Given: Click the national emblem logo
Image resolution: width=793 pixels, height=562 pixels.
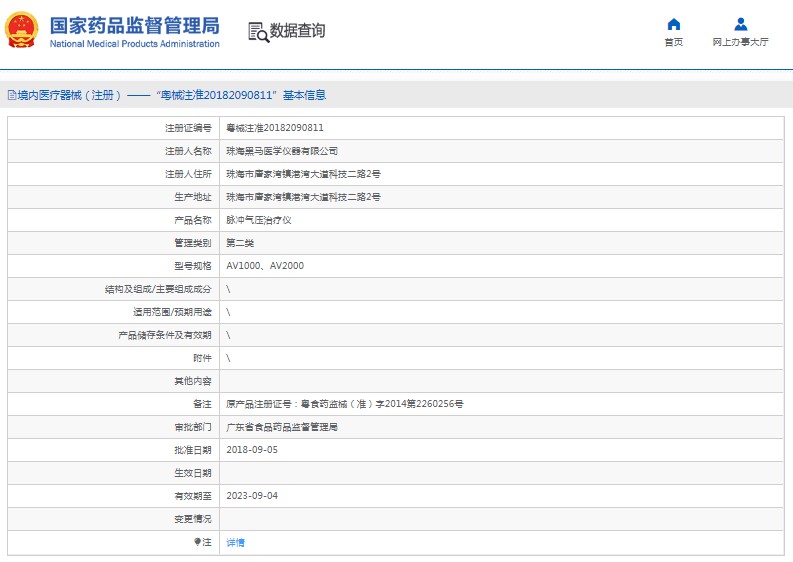Looking at the screenshot, I should click(x=21, y=30).
